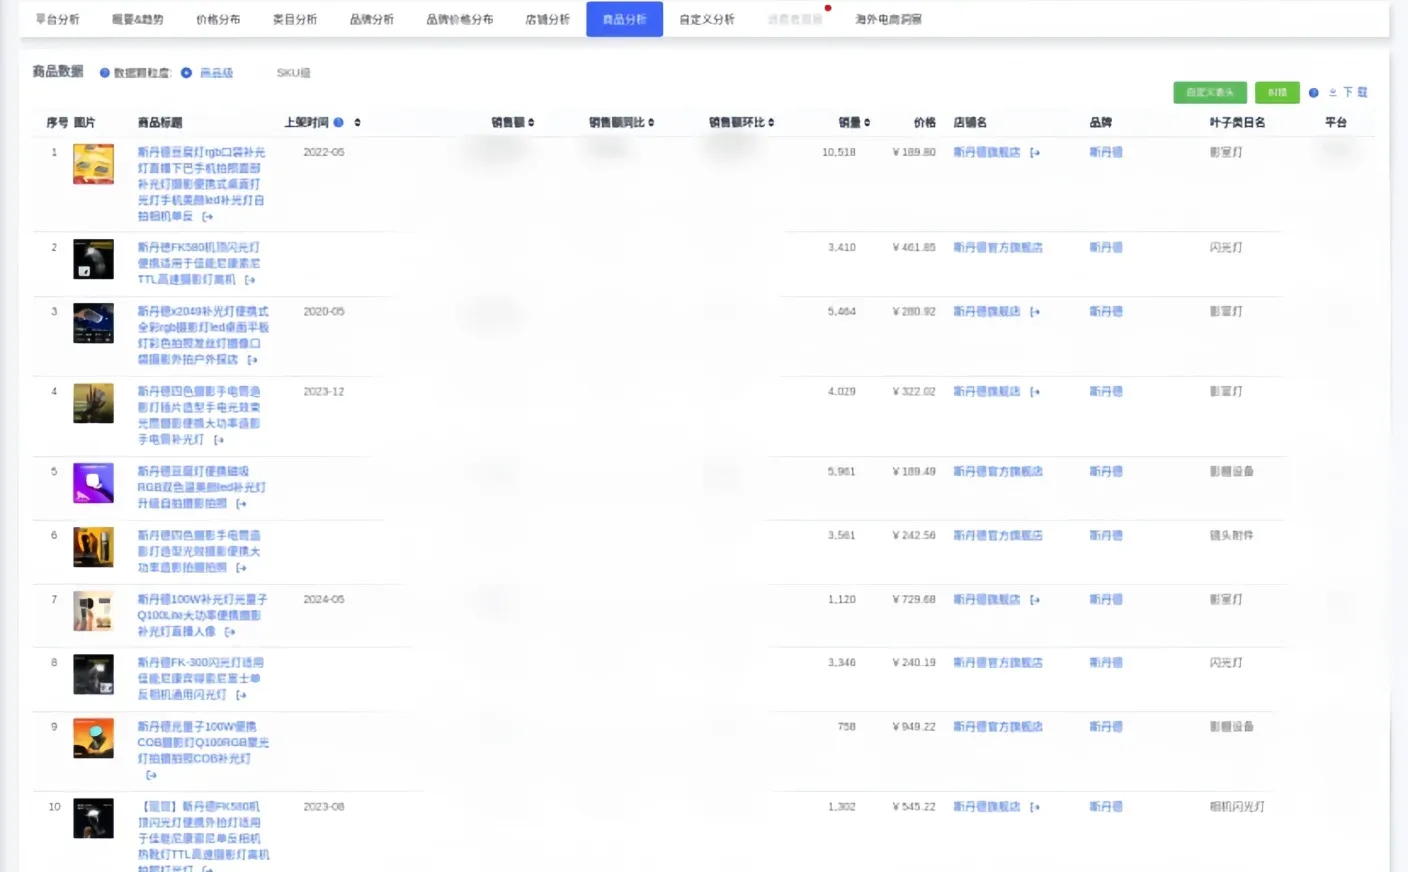Open external link icon of product row 5

point(241,504)
